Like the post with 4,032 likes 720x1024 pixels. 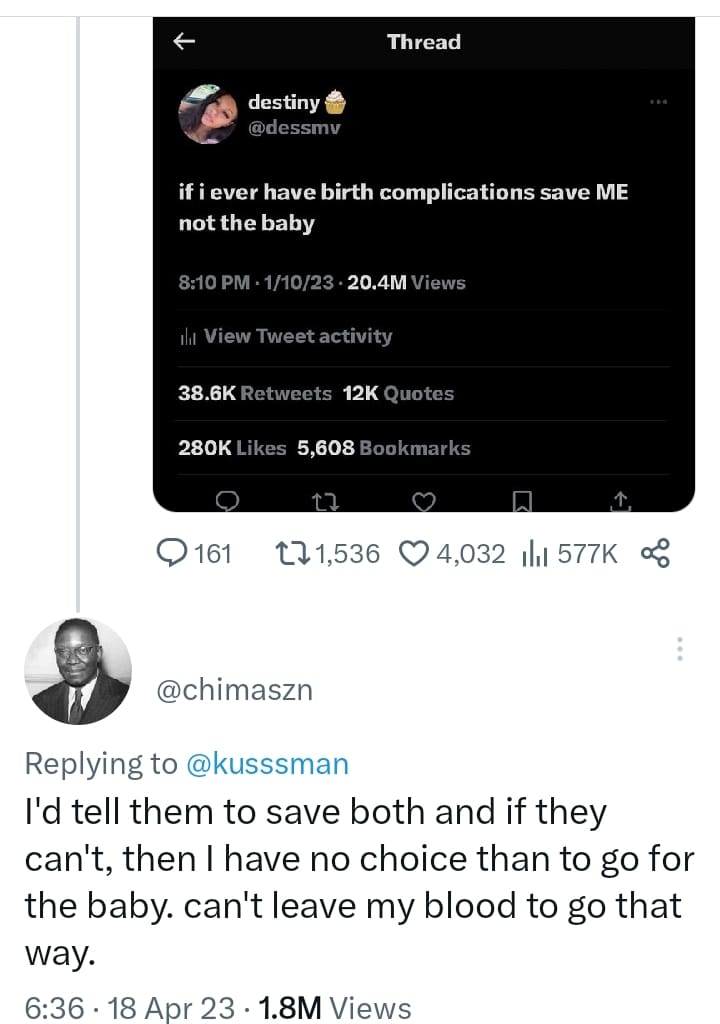pos(414,553)
